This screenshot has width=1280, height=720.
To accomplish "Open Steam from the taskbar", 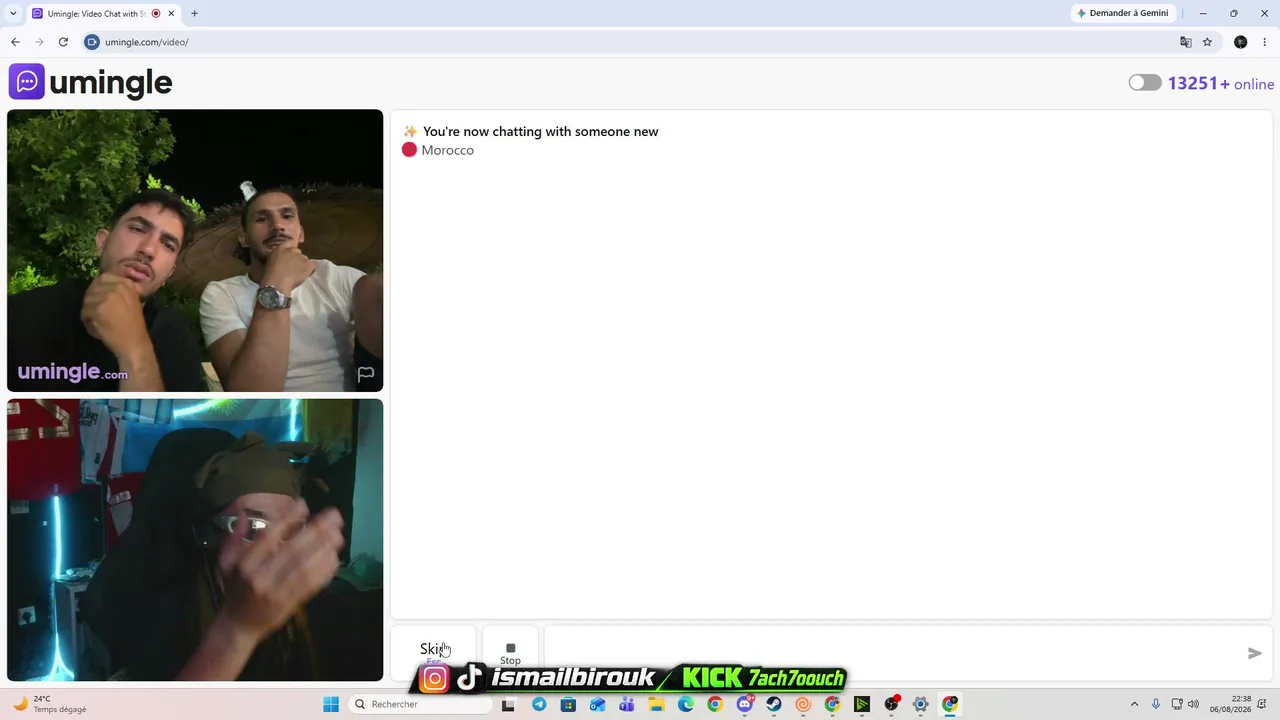I will click(774, 704).
